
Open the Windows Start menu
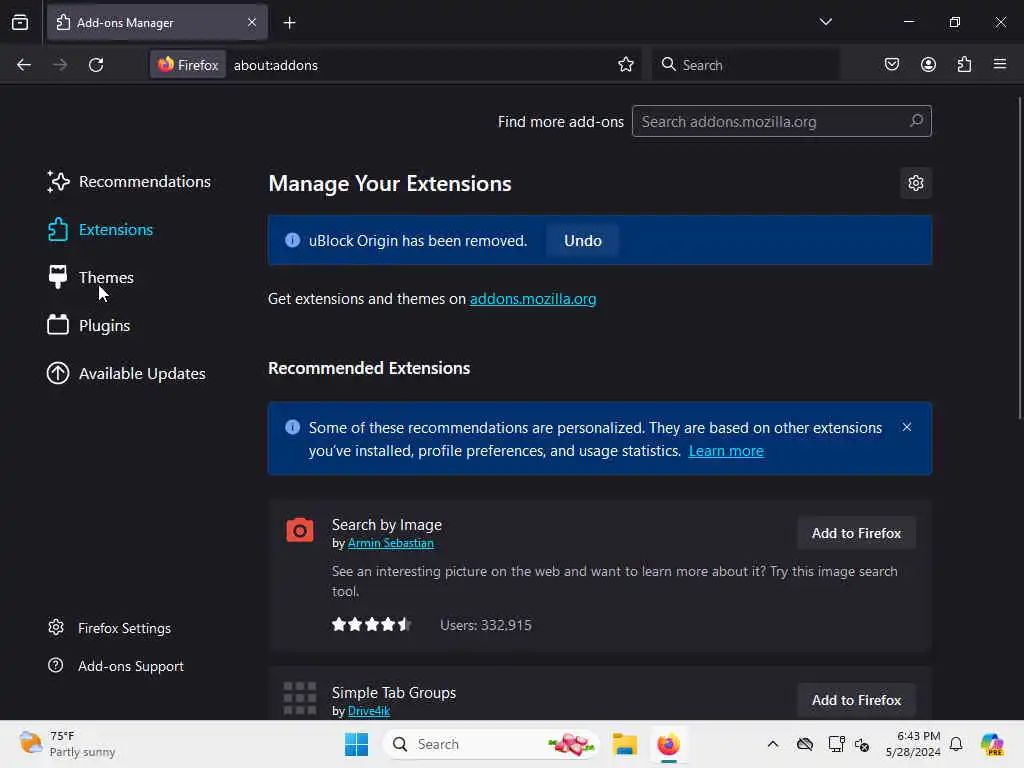(357, 744)
